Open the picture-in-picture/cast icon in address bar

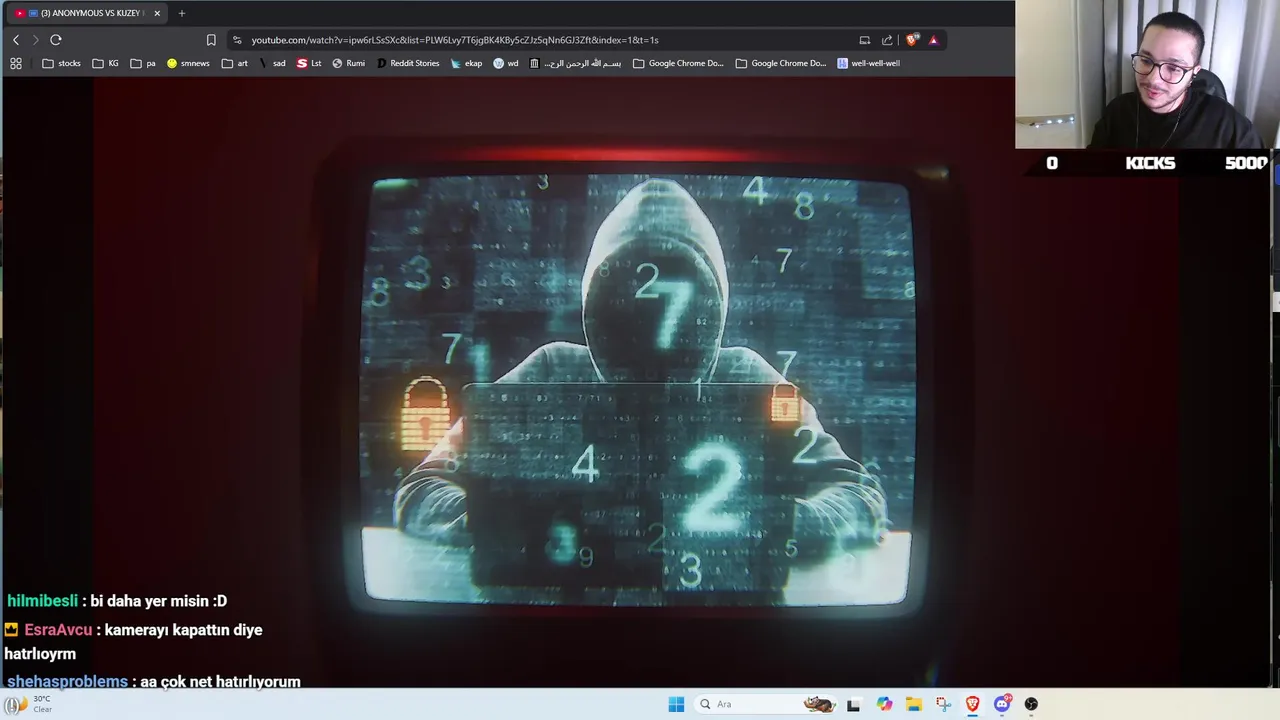(864, 40)
